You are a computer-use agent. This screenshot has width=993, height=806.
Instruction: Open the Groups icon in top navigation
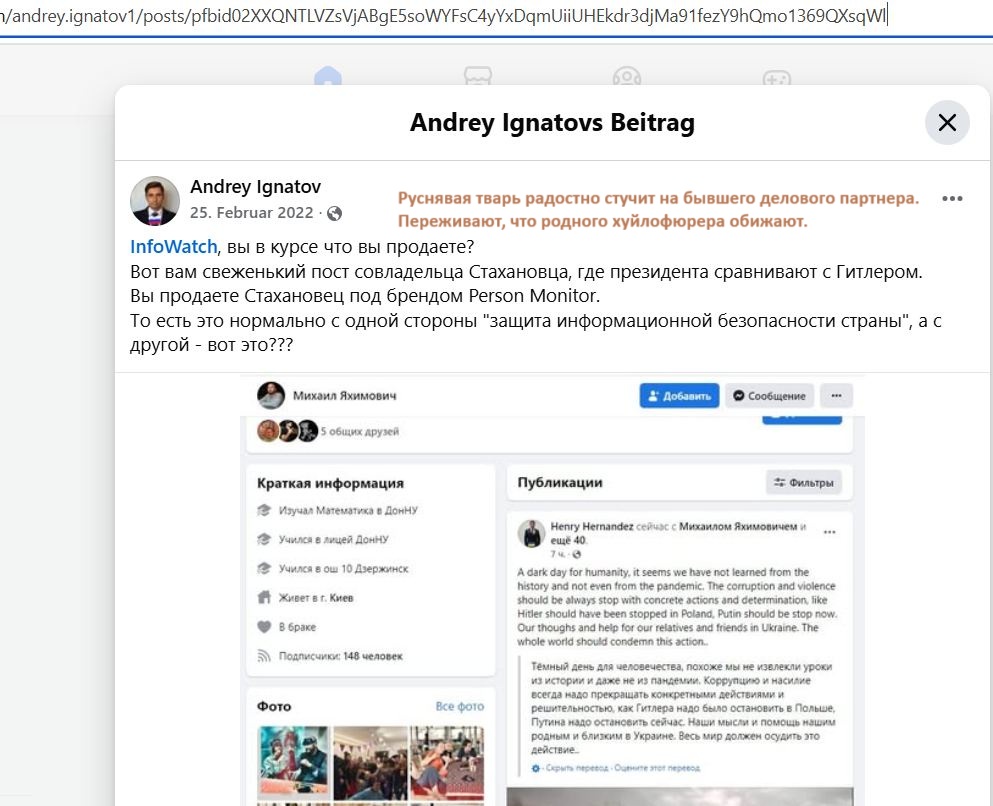pyautogui.click(x=627, y=76)
